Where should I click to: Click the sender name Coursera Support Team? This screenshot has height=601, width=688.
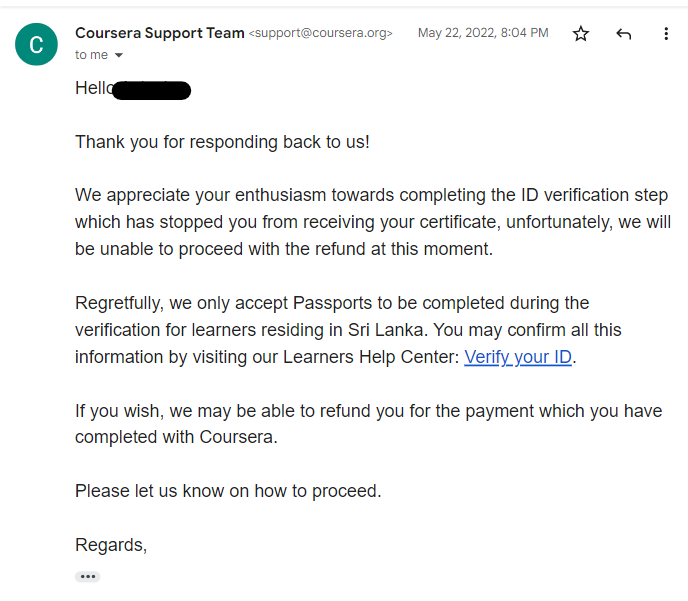coord(160,33)
